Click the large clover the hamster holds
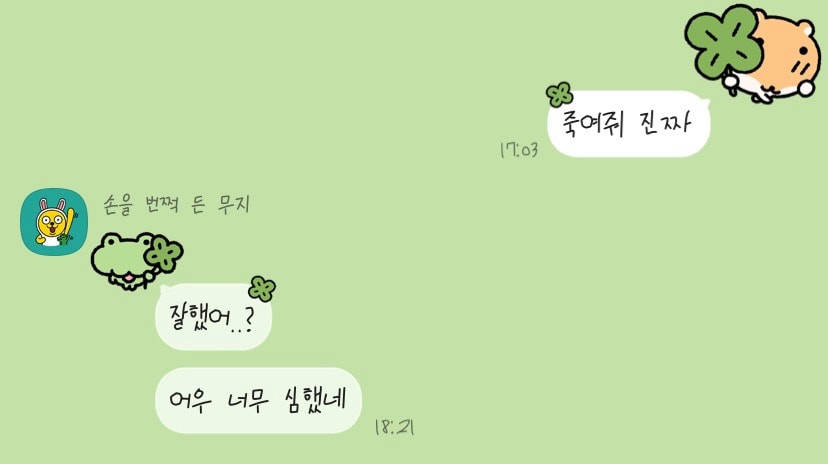 [x=723, y=43]
